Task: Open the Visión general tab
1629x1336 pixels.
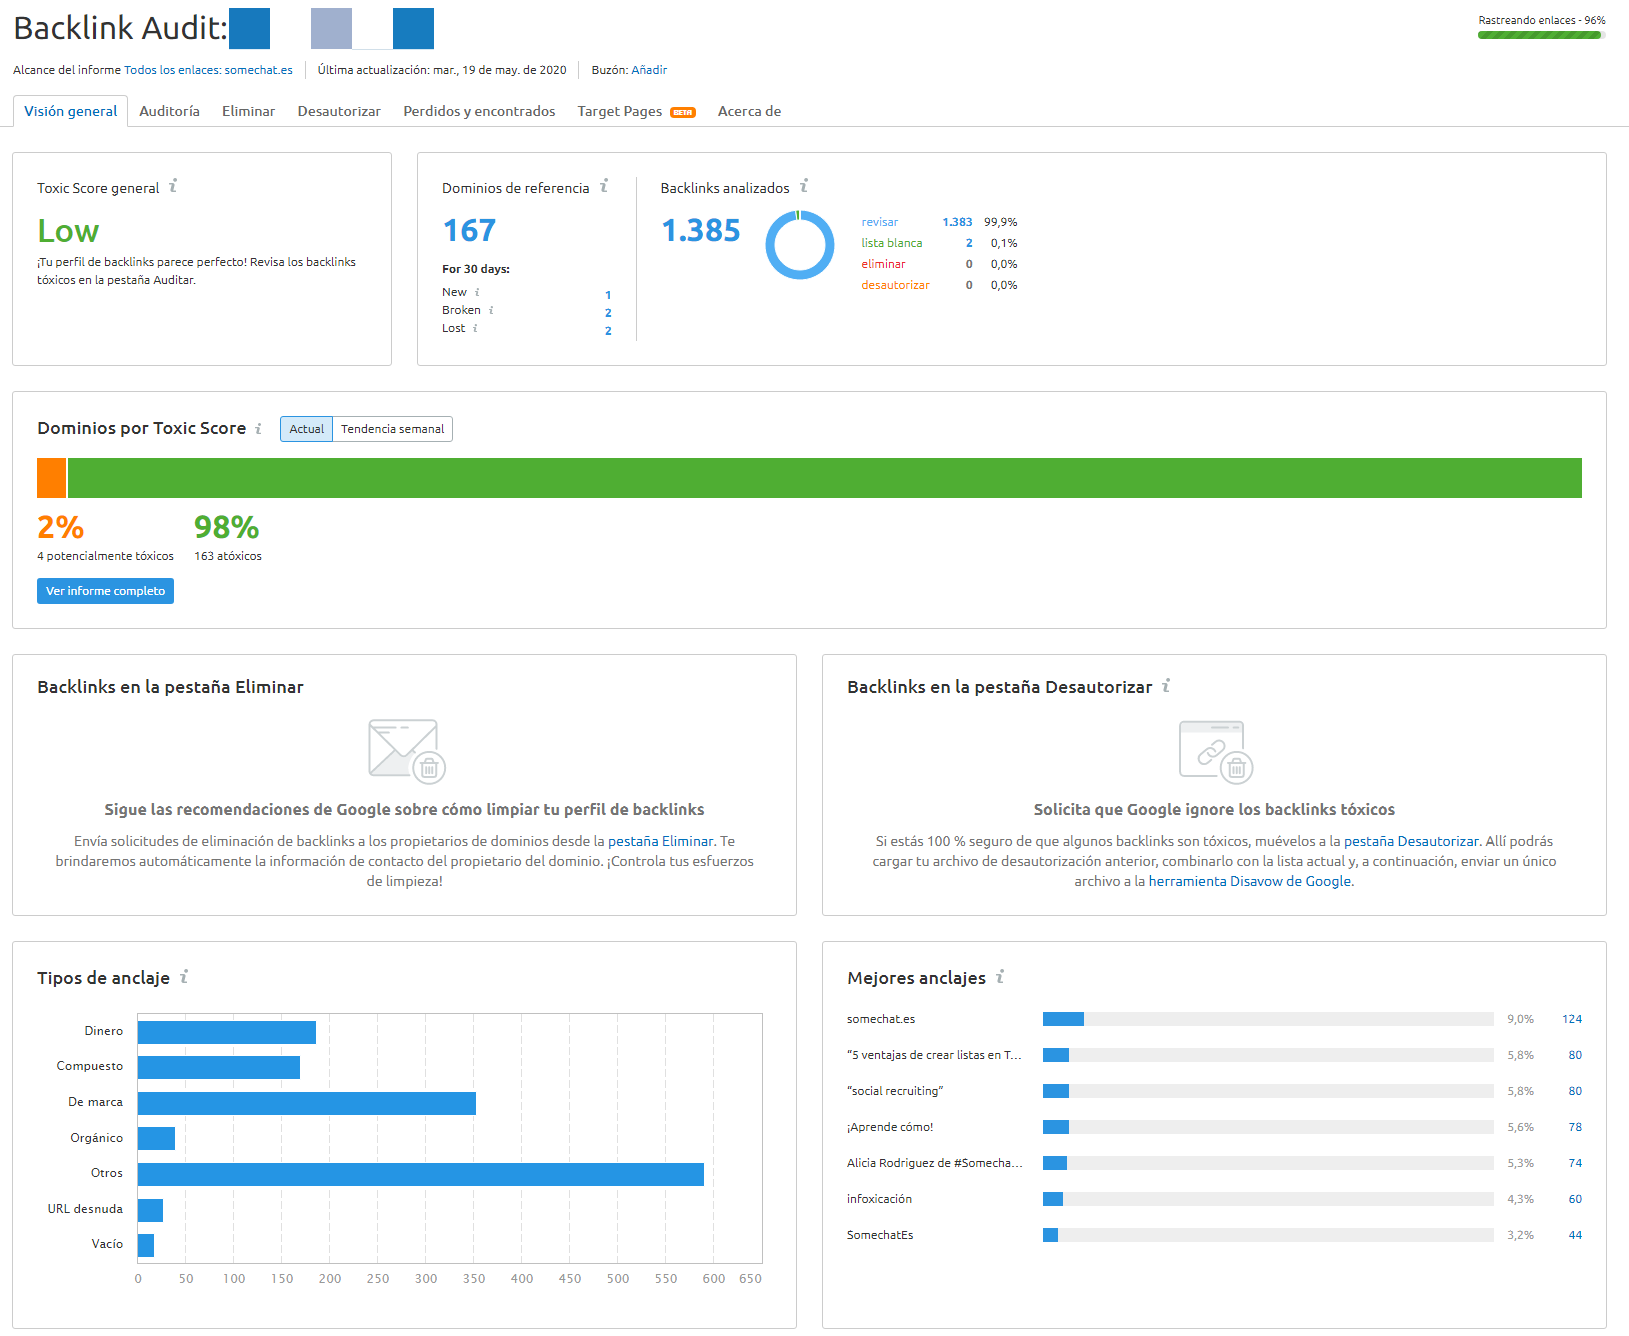Action: point(71,111)
